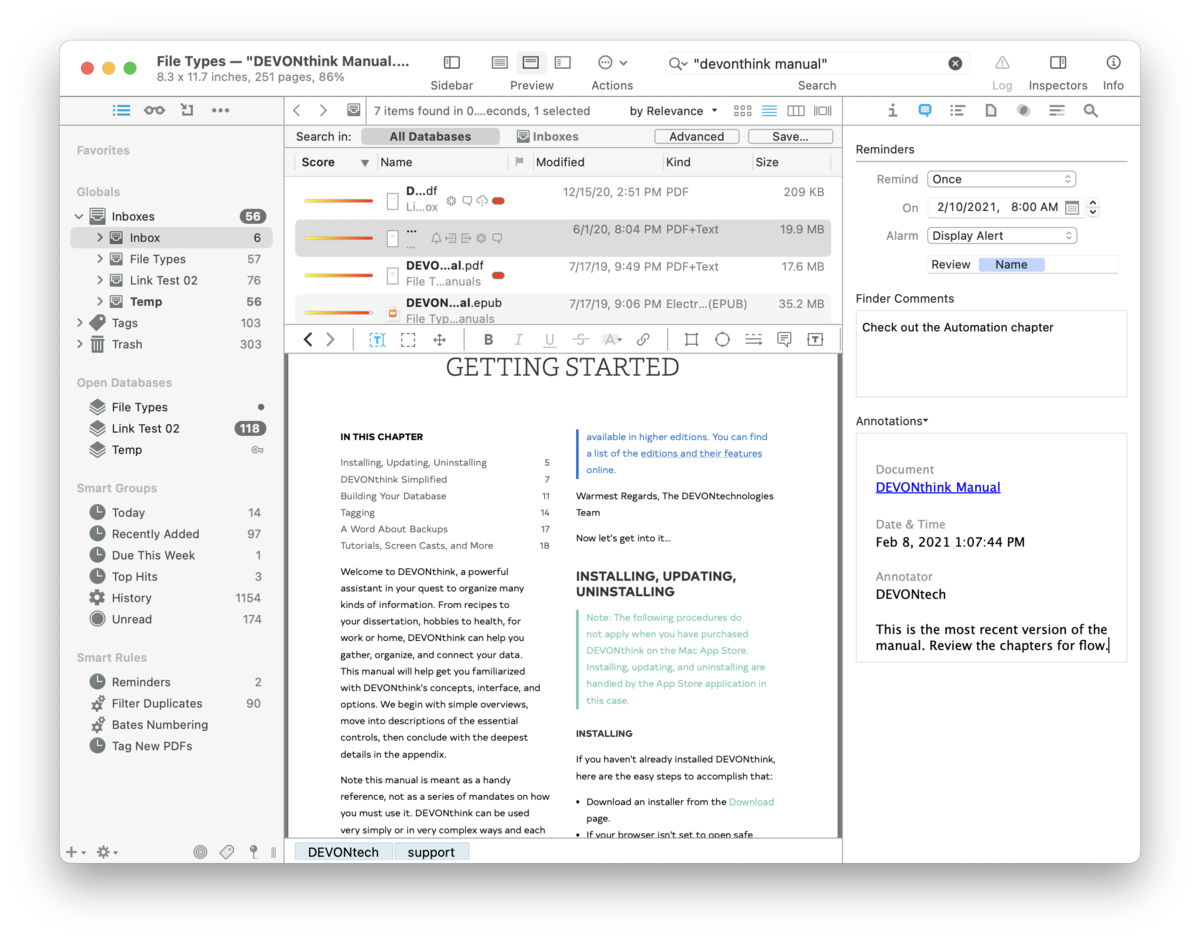Apply strikethrough in the PDF editing bar
1200x942 pixels.
click(x=580, y=340)
